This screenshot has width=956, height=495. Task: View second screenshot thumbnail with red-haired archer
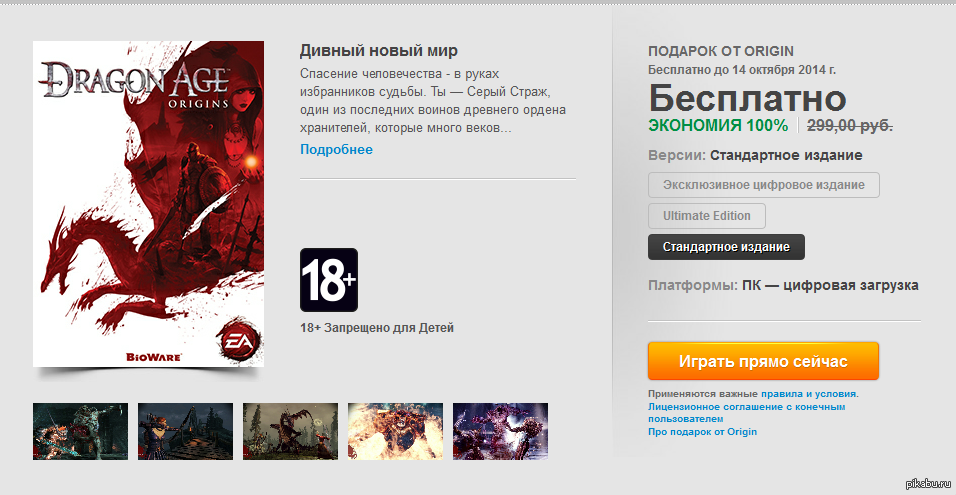185,431
